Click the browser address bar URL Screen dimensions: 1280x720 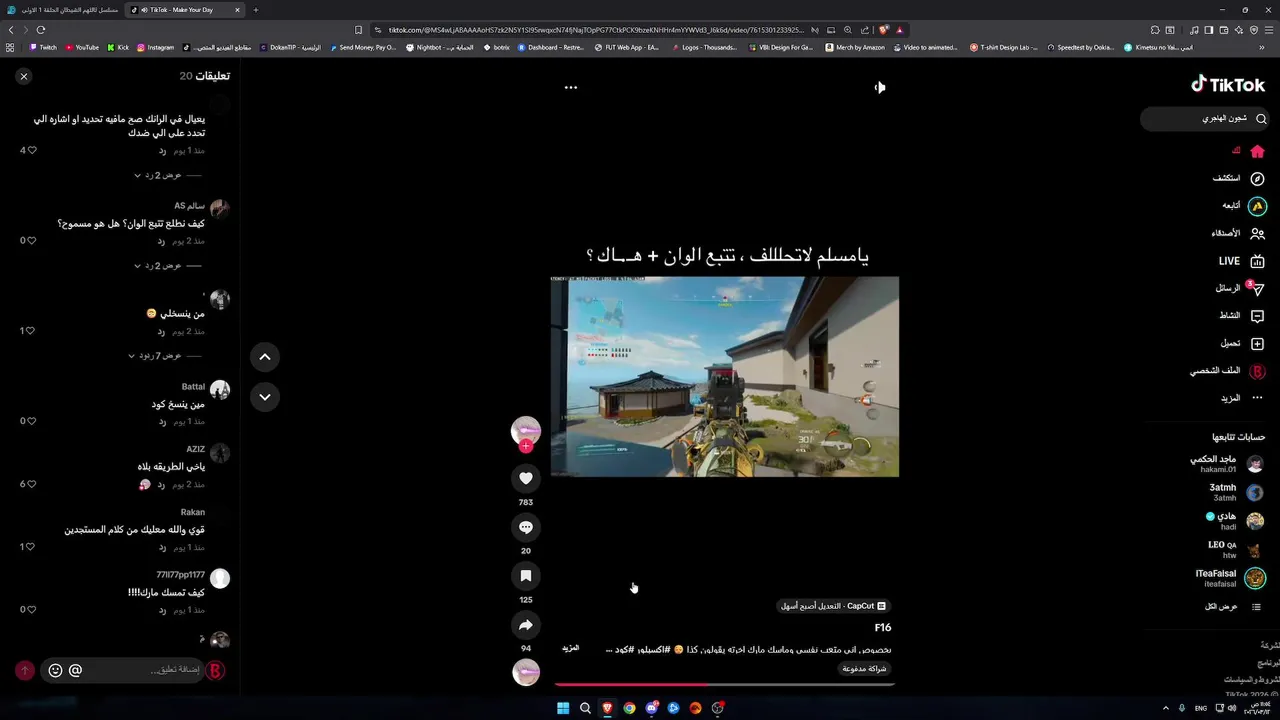click(x=595, y=30)
